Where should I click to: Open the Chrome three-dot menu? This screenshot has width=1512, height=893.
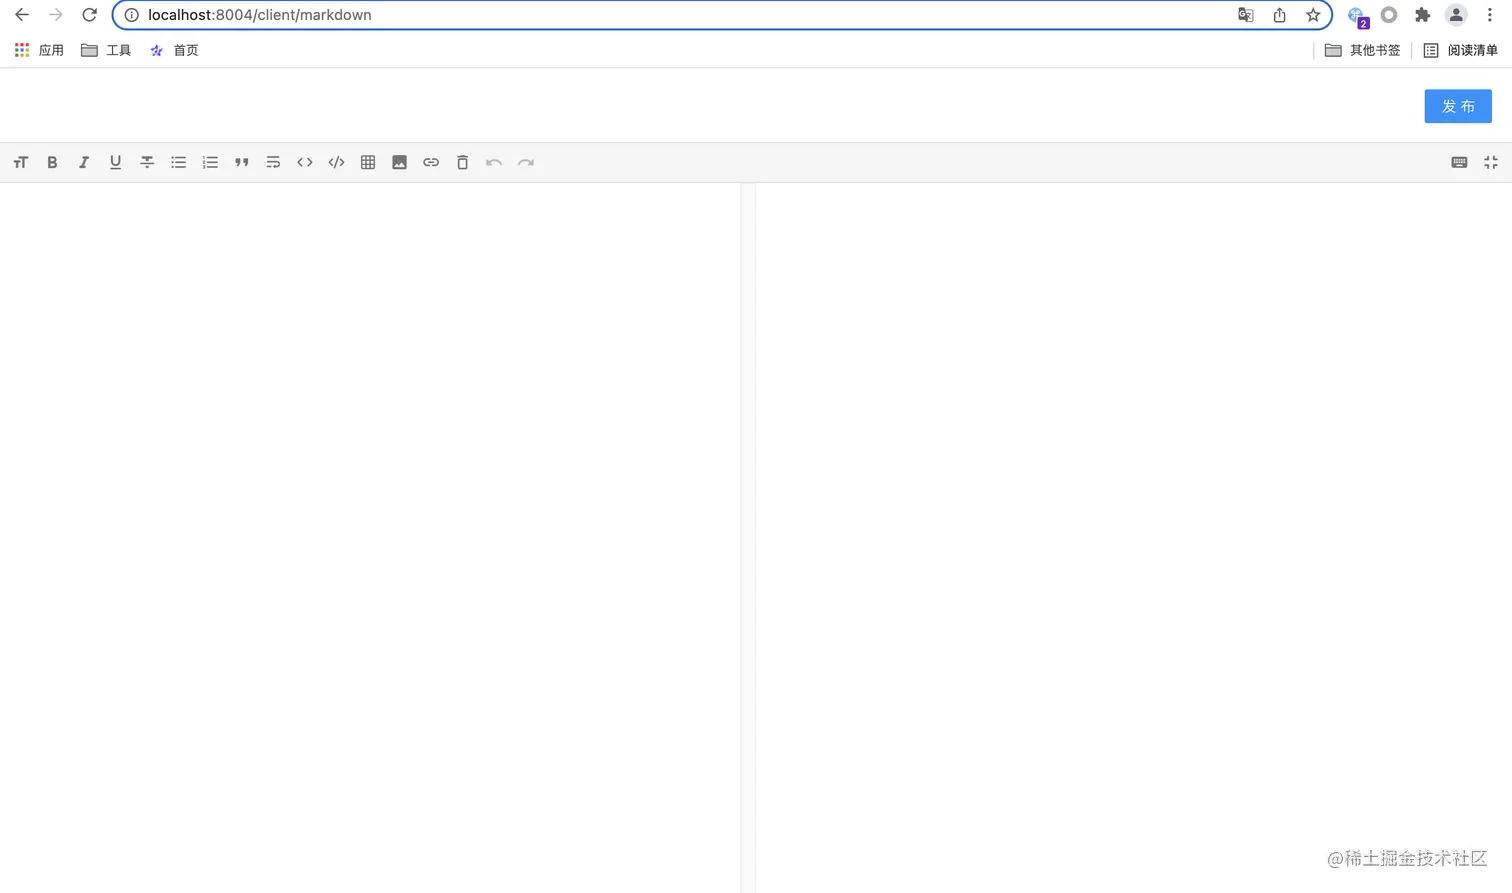click(1490, 15)
